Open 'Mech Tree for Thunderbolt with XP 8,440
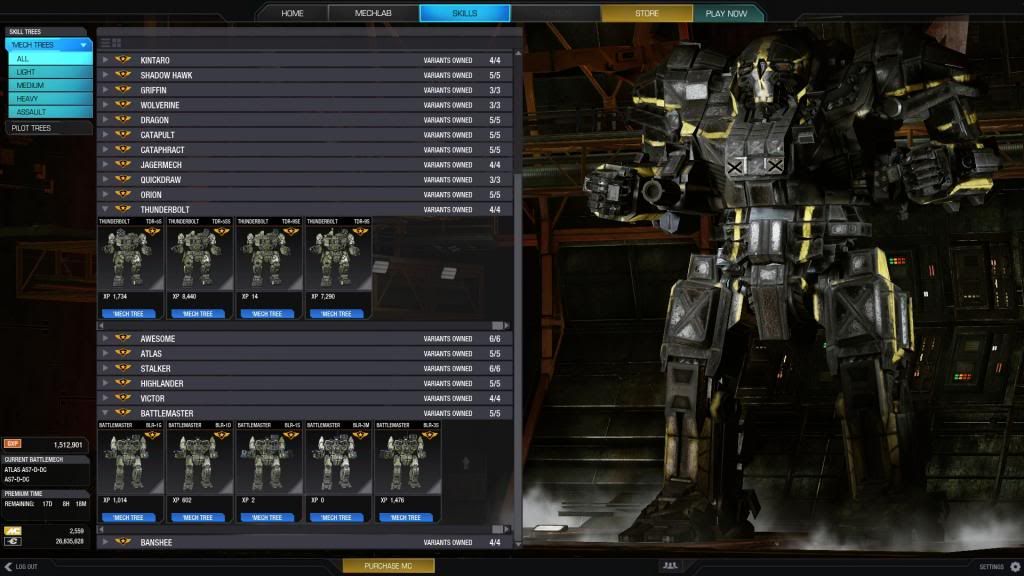The image size is (1024, 576). point(198,314)
